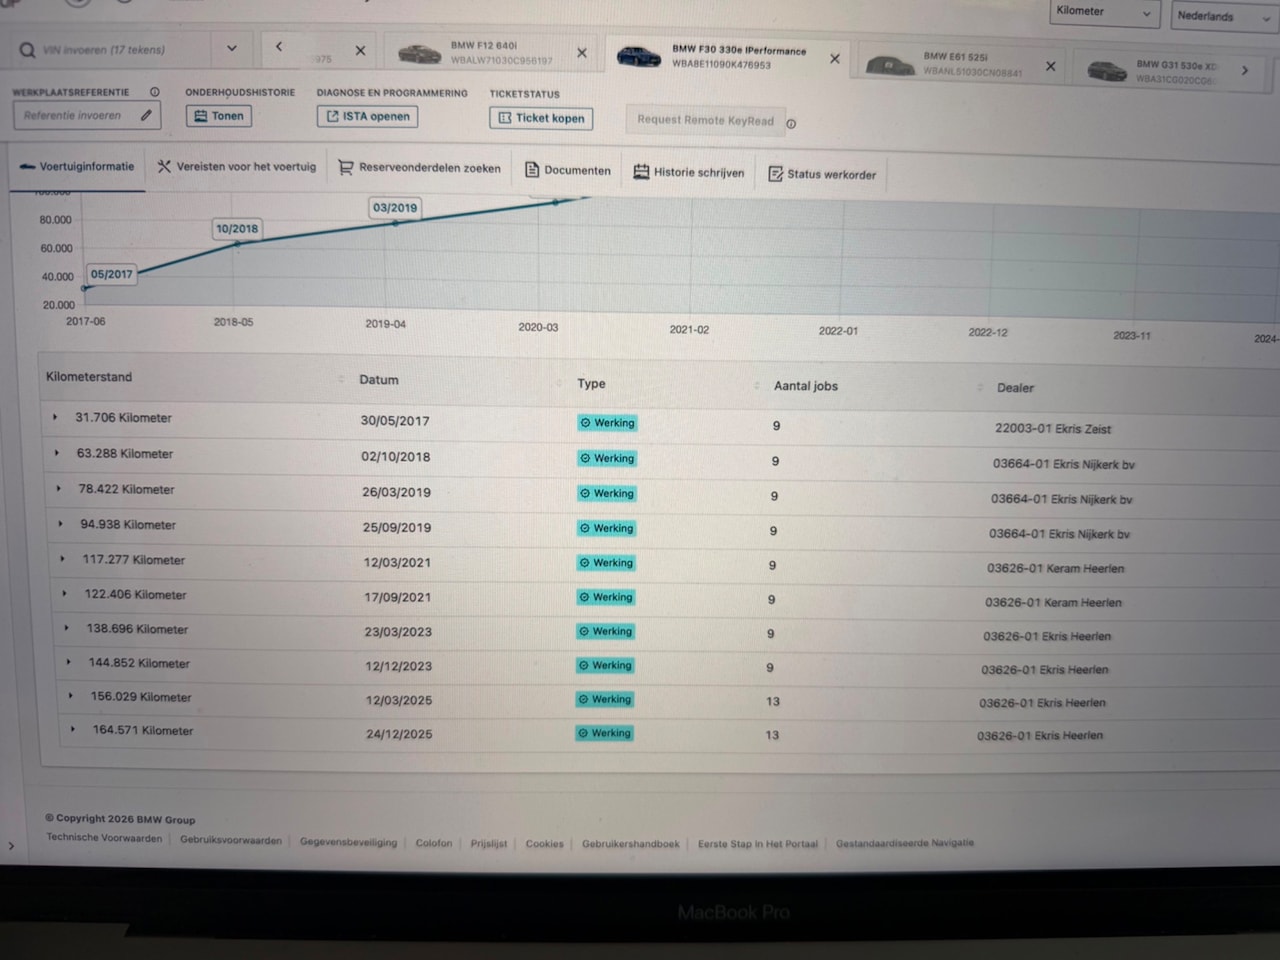Expand the 31.706 Kilometer row
1280x960 pixels.
coord(55,417)
